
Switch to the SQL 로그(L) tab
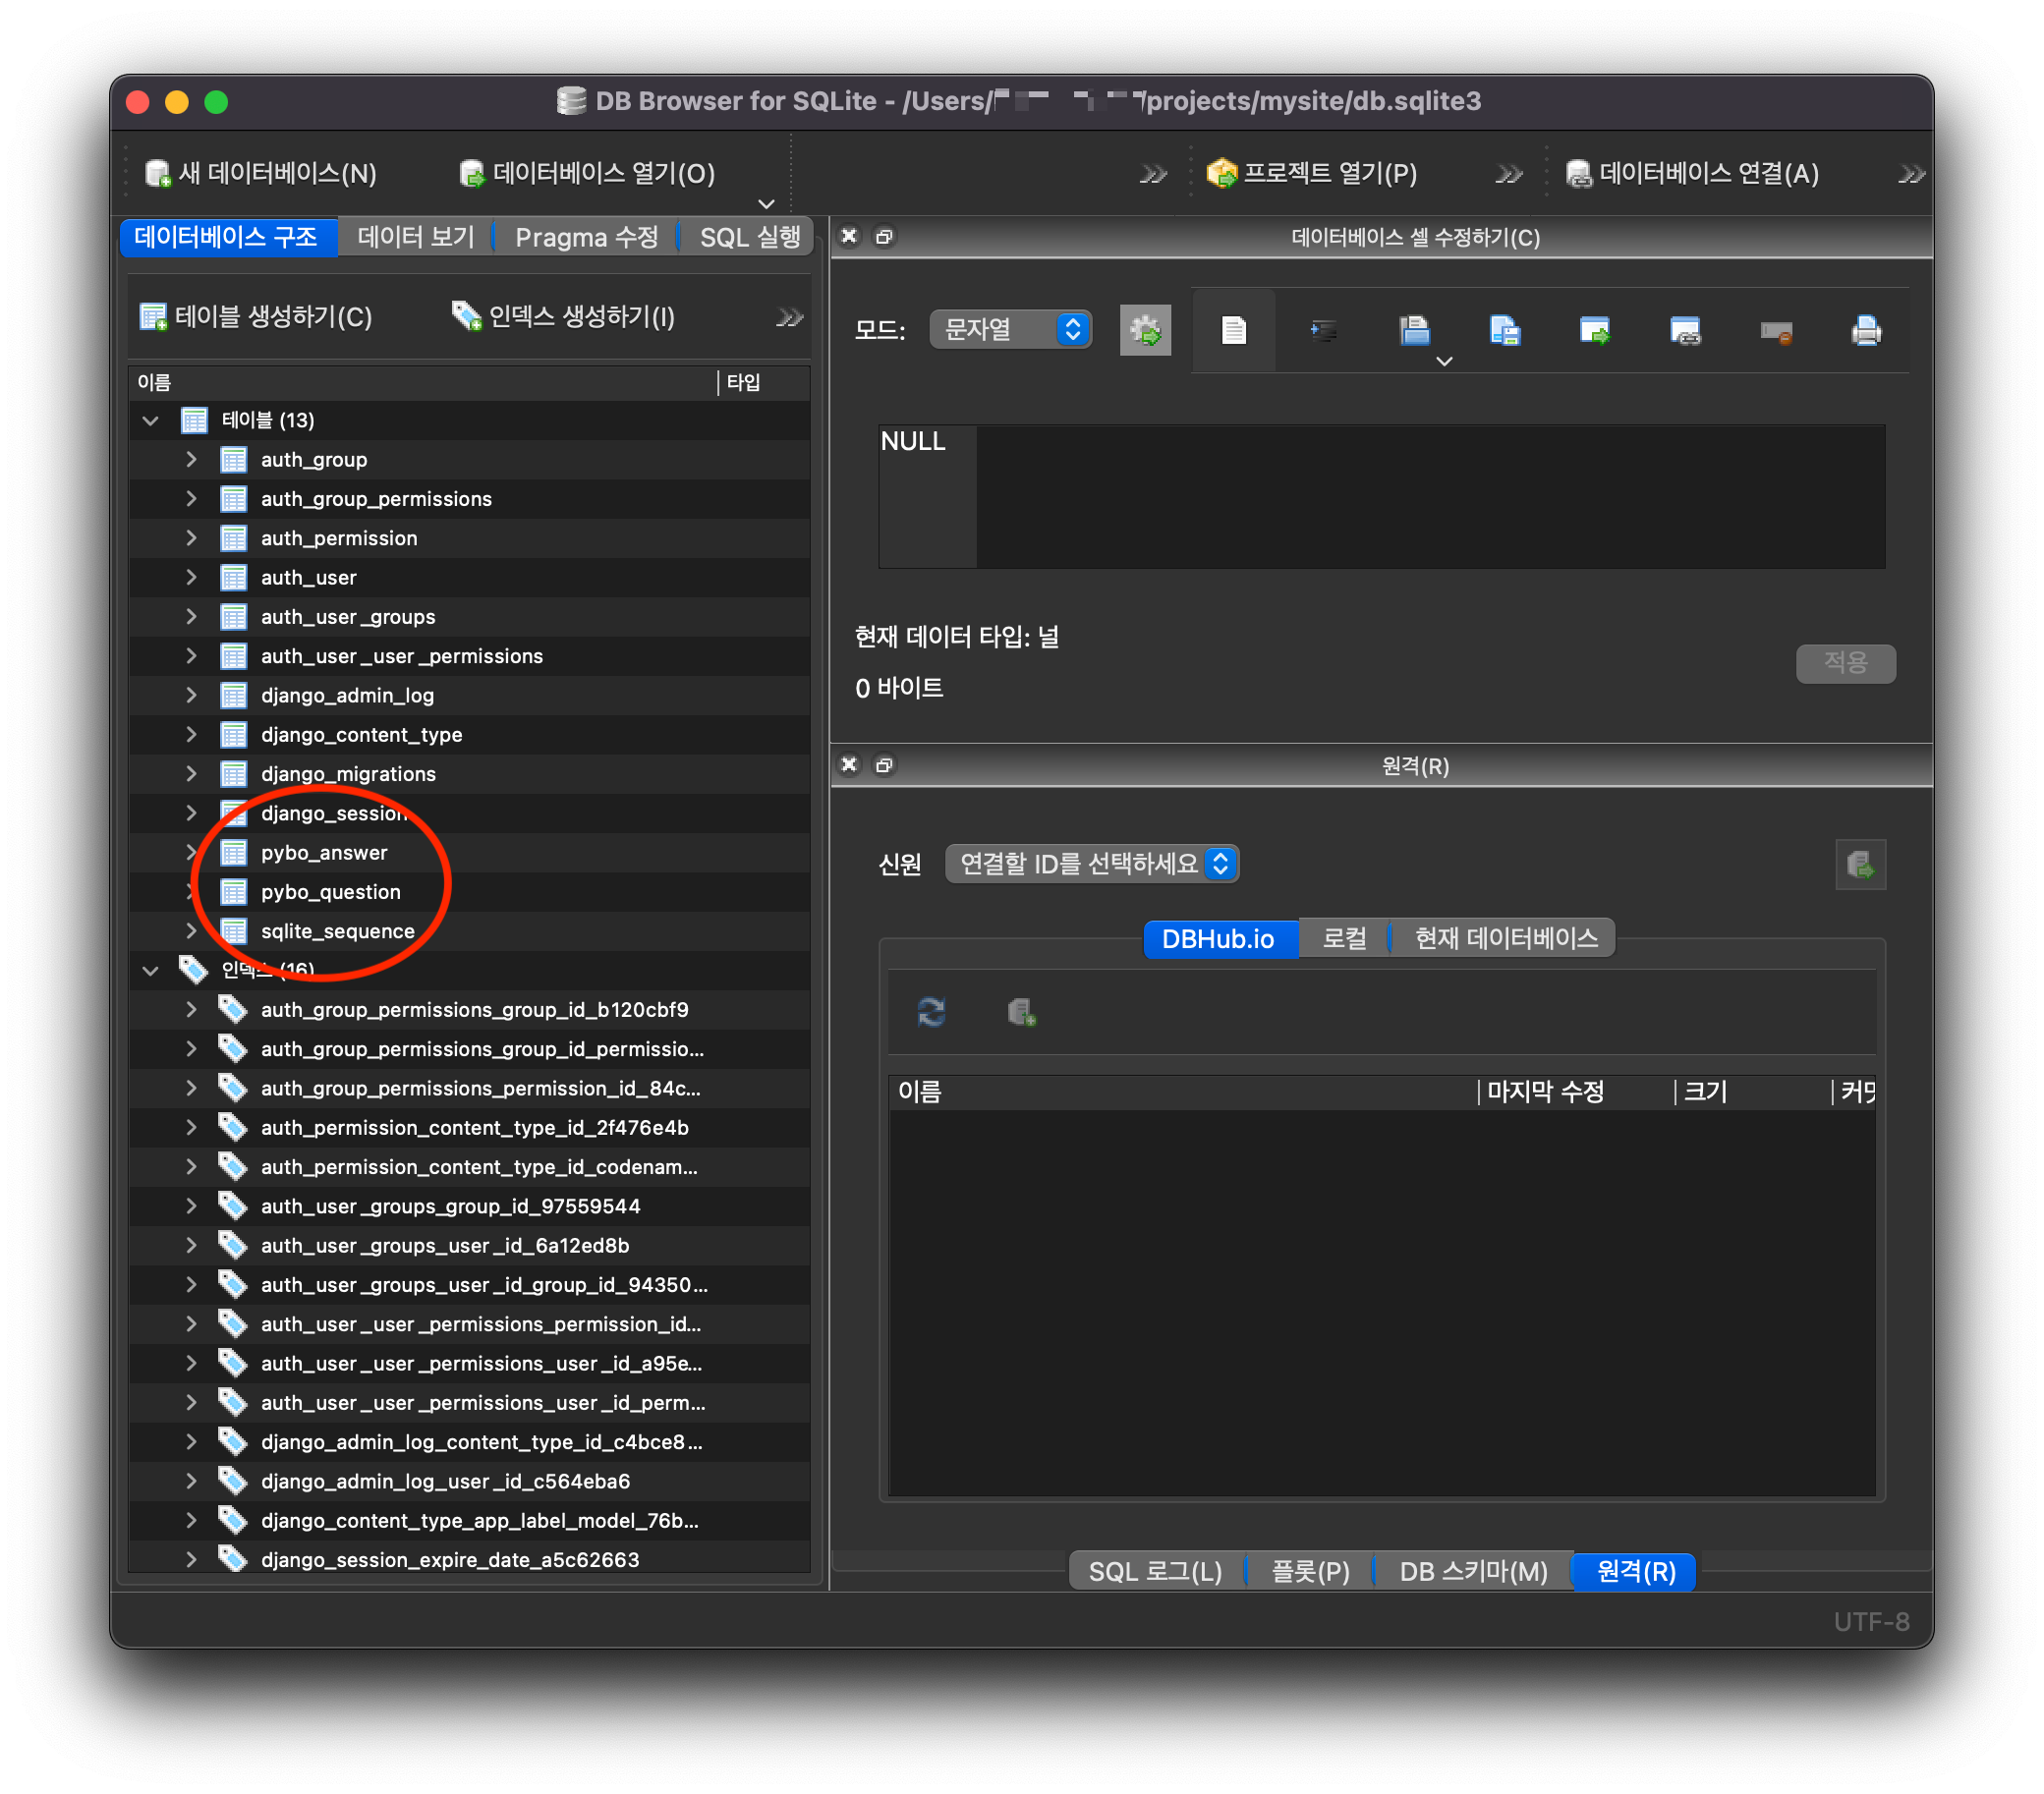[1155, 1571]
